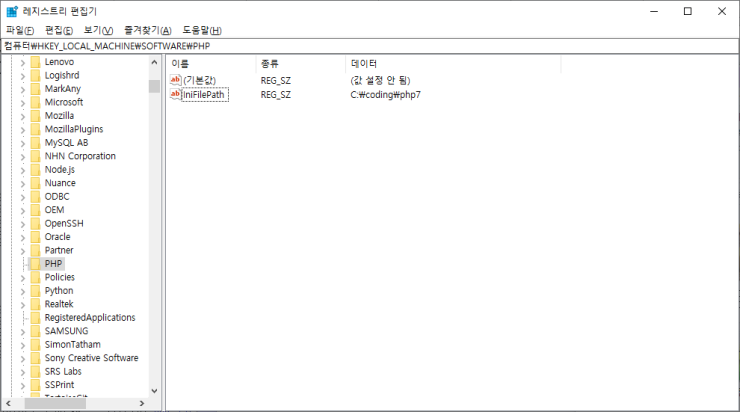Click the Microsoft folder icon
The height and width of the screenshot is (412, 740).
click(35, 102)
